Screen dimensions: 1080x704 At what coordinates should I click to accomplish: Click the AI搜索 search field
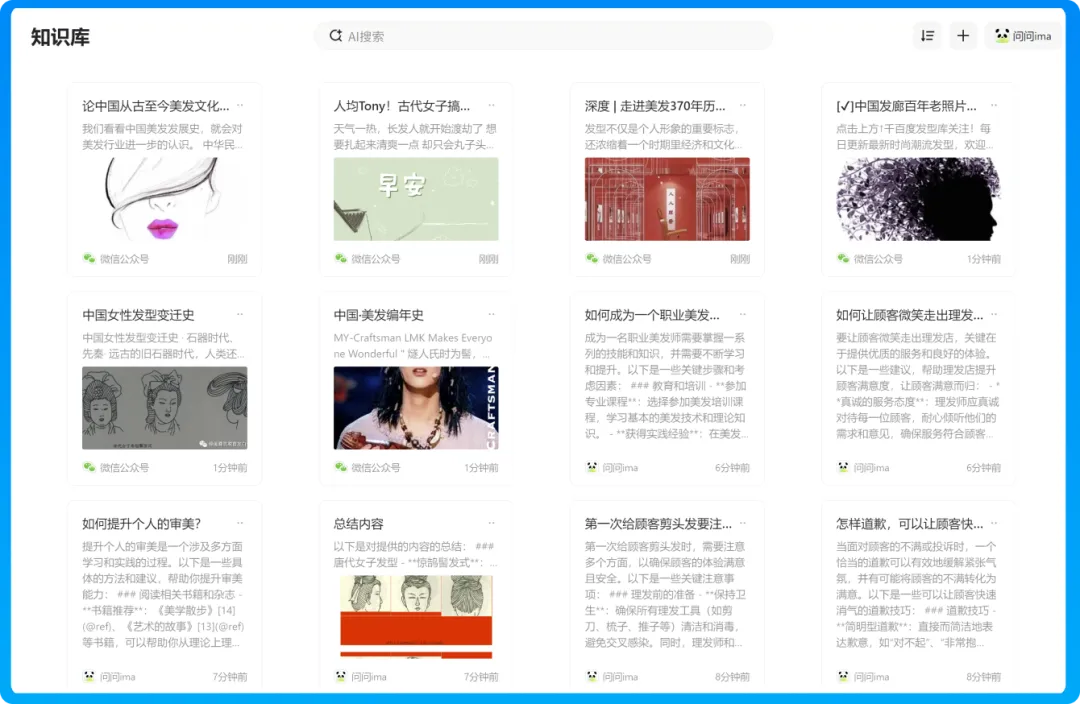(x=550, y=36)
